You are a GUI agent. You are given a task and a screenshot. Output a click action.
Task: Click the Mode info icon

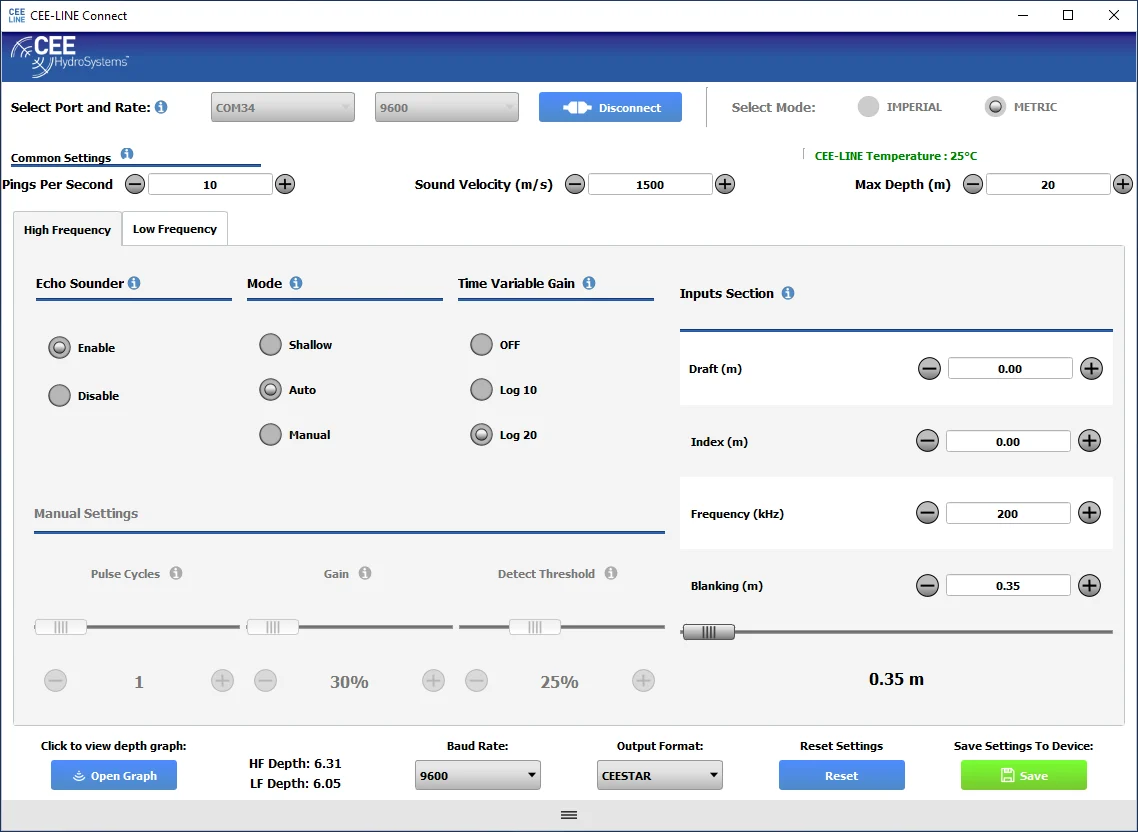point(296,283)
